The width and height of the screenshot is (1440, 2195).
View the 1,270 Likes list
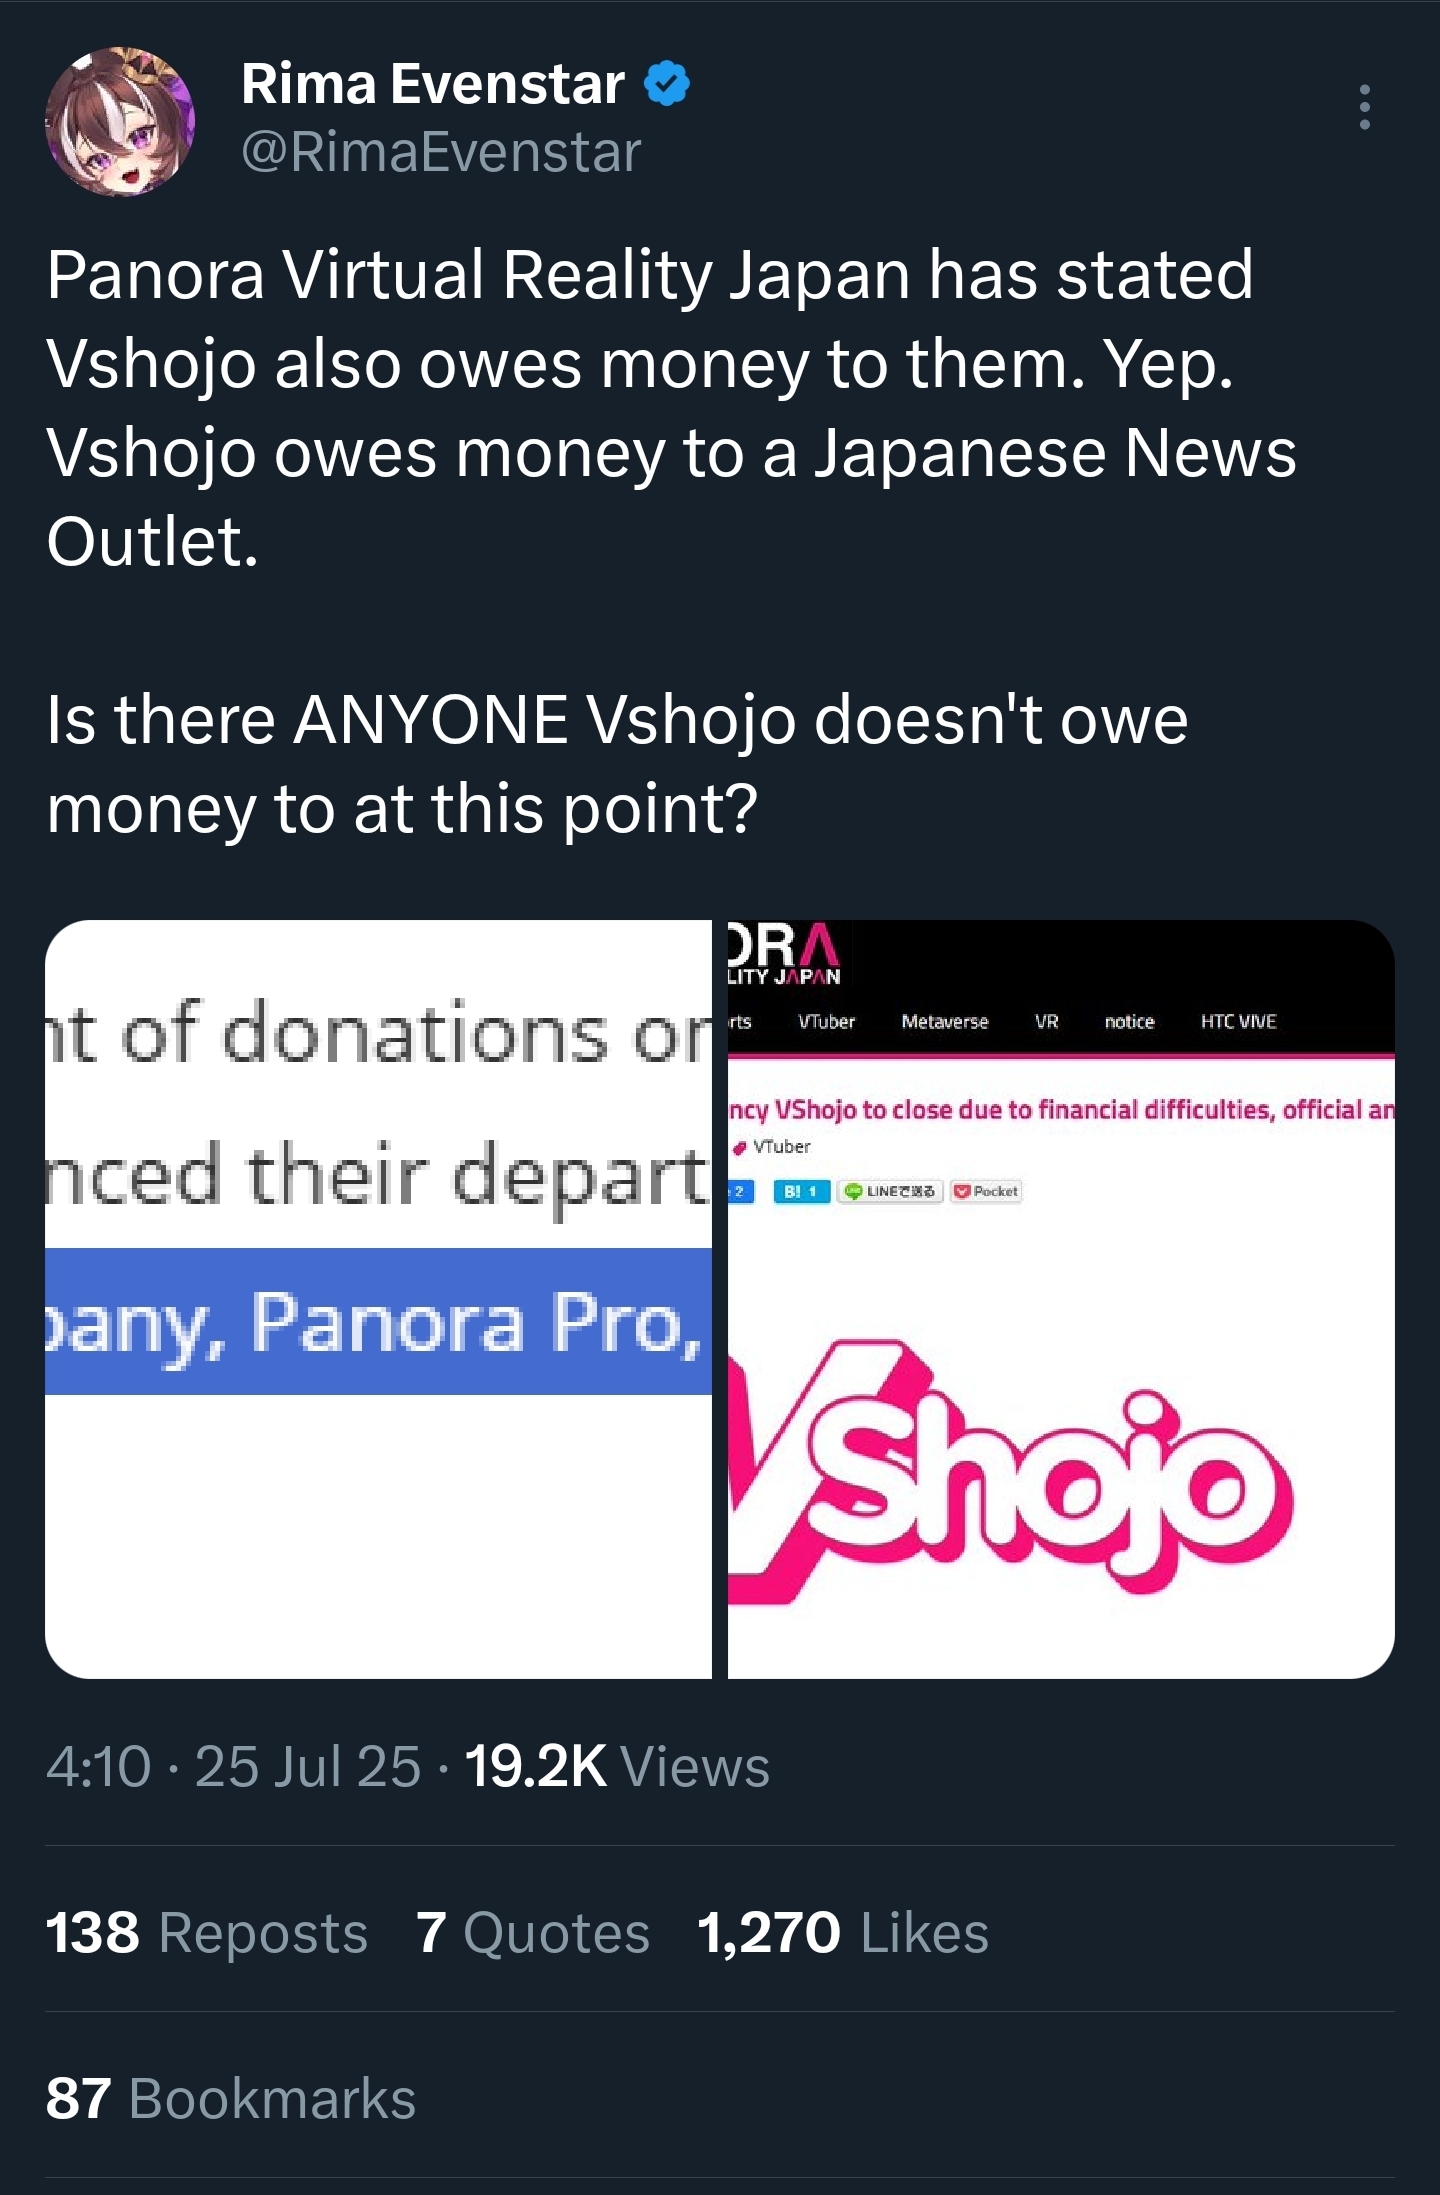[843, 1932]
